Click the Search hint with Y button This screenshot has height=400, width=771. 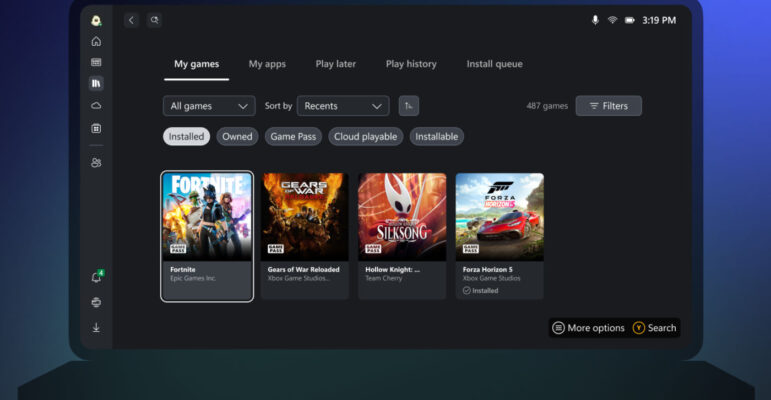pos(654,328)
